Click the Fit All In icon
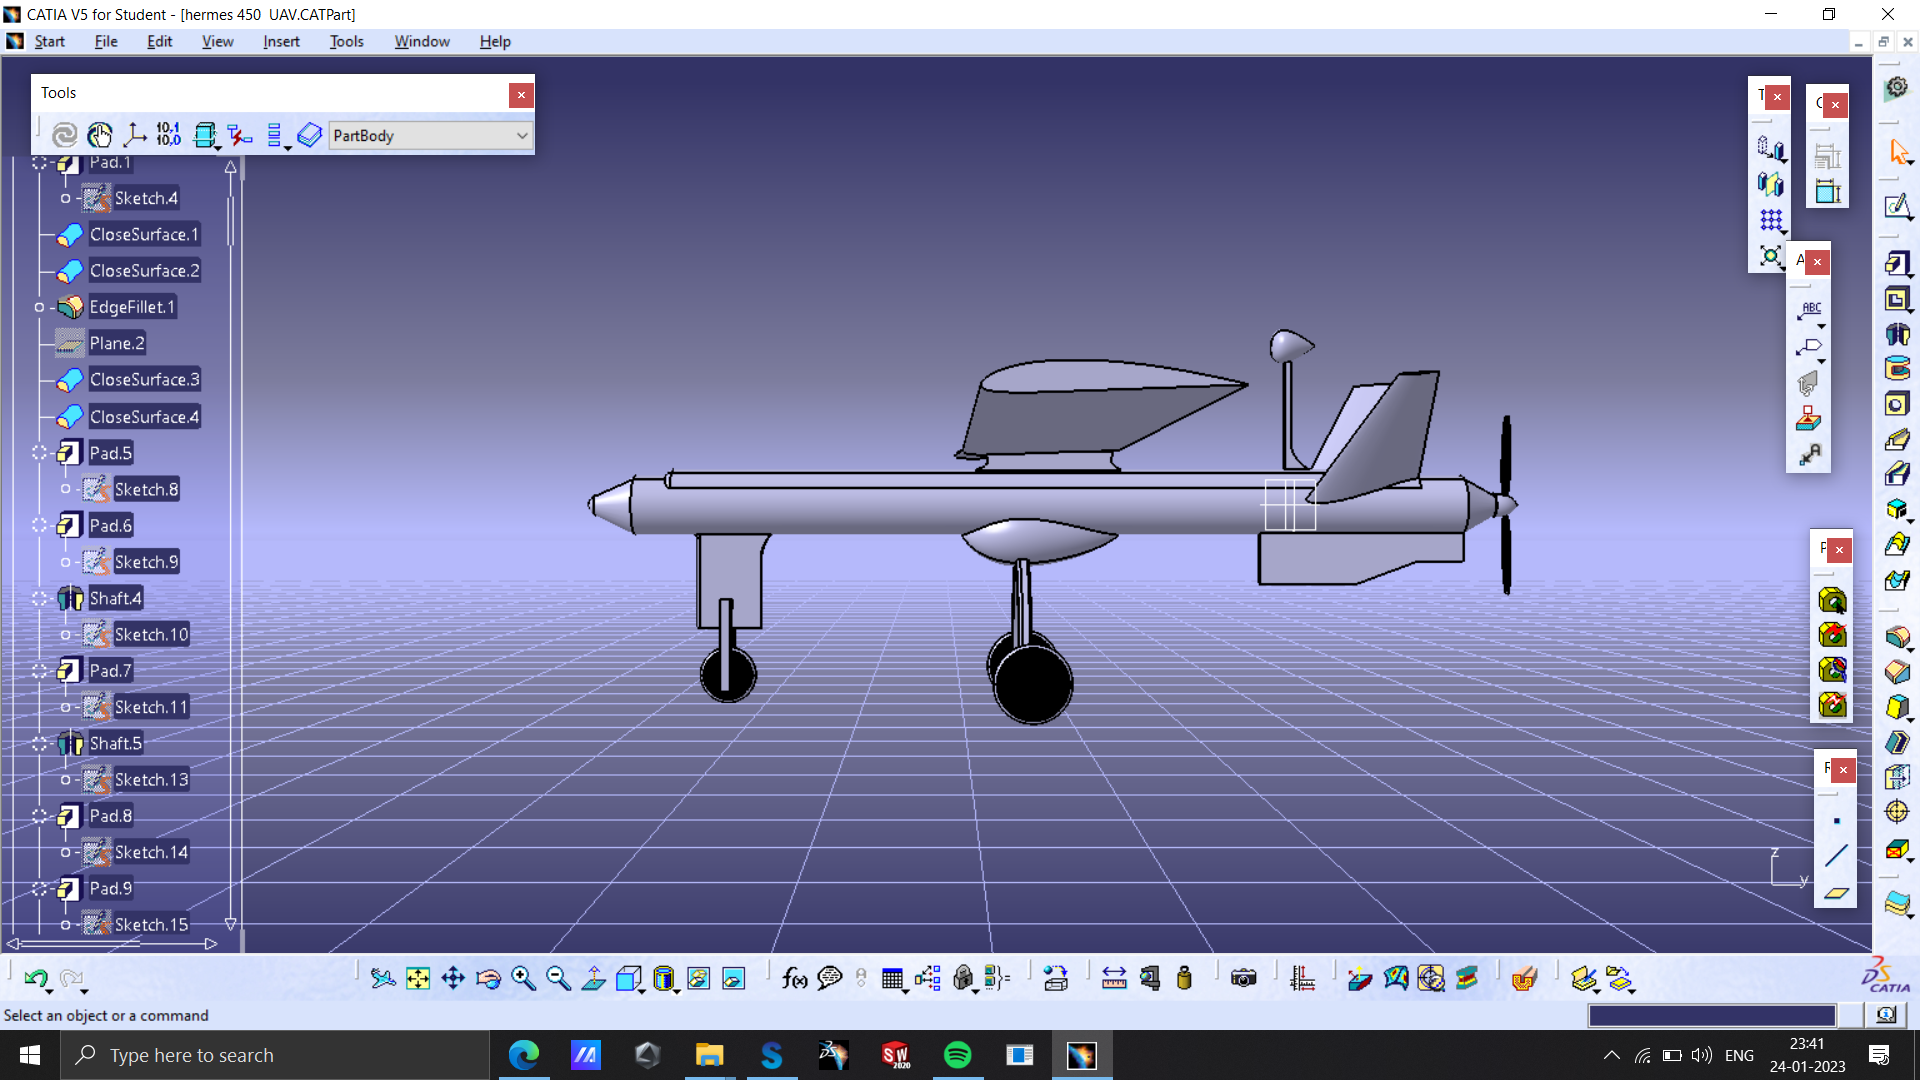Screen dimensions: 1920x1080 (x=418, y=979)
